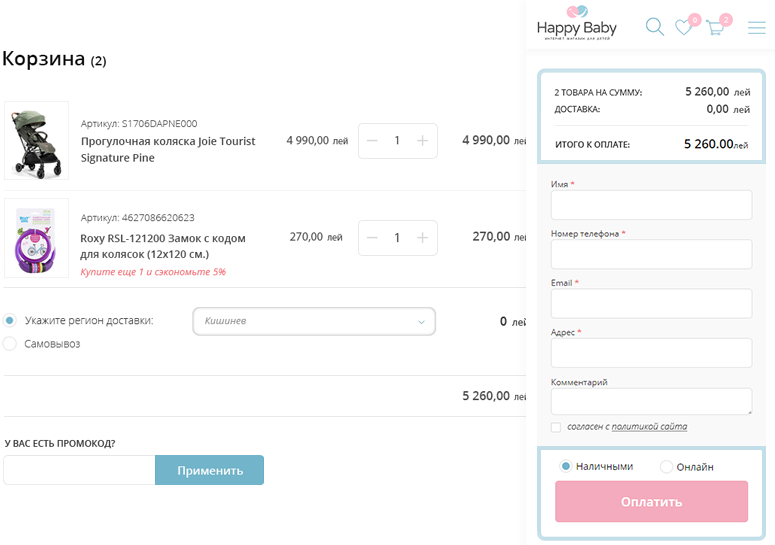Click the Joie stroller thumbnail image
Image resolution: width=775 pixels, height=545 pixels.
37,141
